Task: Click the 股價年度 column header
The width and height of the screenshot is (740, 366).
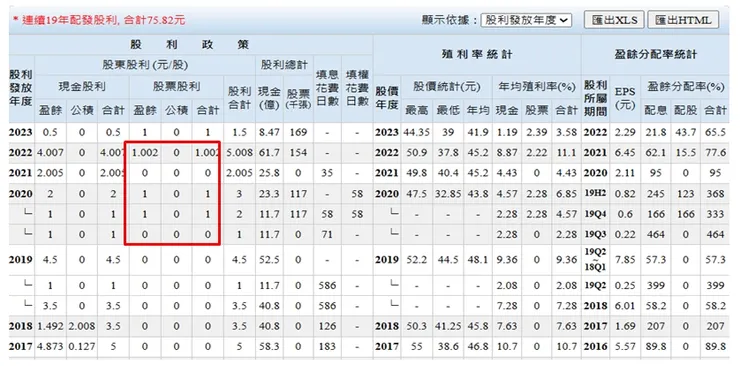Action: [x=387, y=98]
